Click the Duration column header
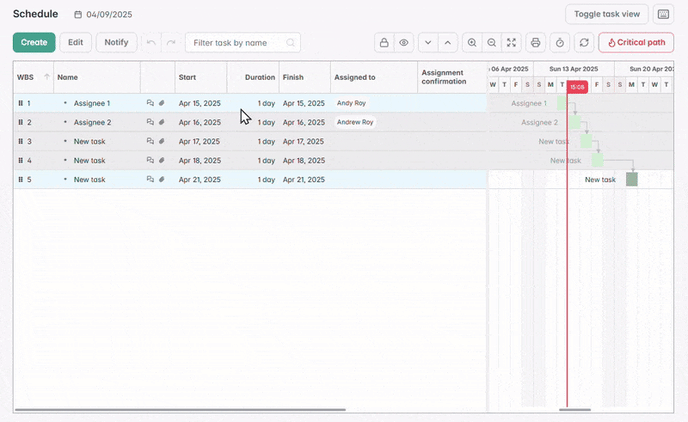 point(253,77)
